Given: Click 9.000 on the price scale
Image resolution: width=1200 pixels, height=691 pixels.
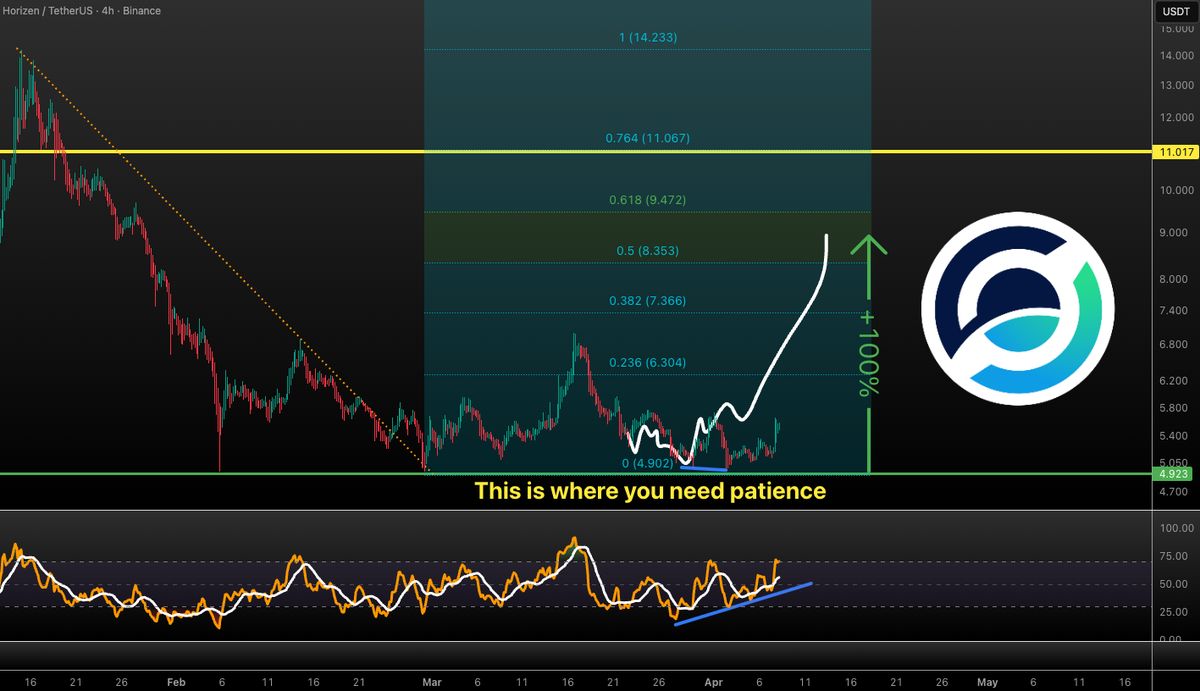Looking at the screenshot, I should point(1175,233).
